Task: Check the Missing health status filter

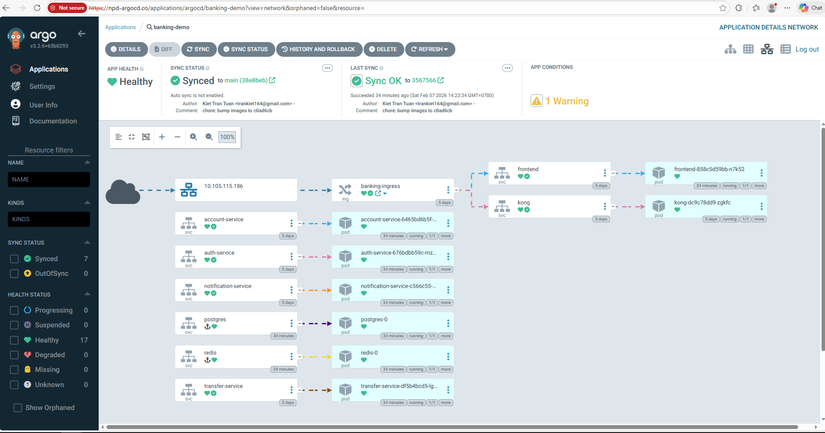Action: tap(14, 370)
